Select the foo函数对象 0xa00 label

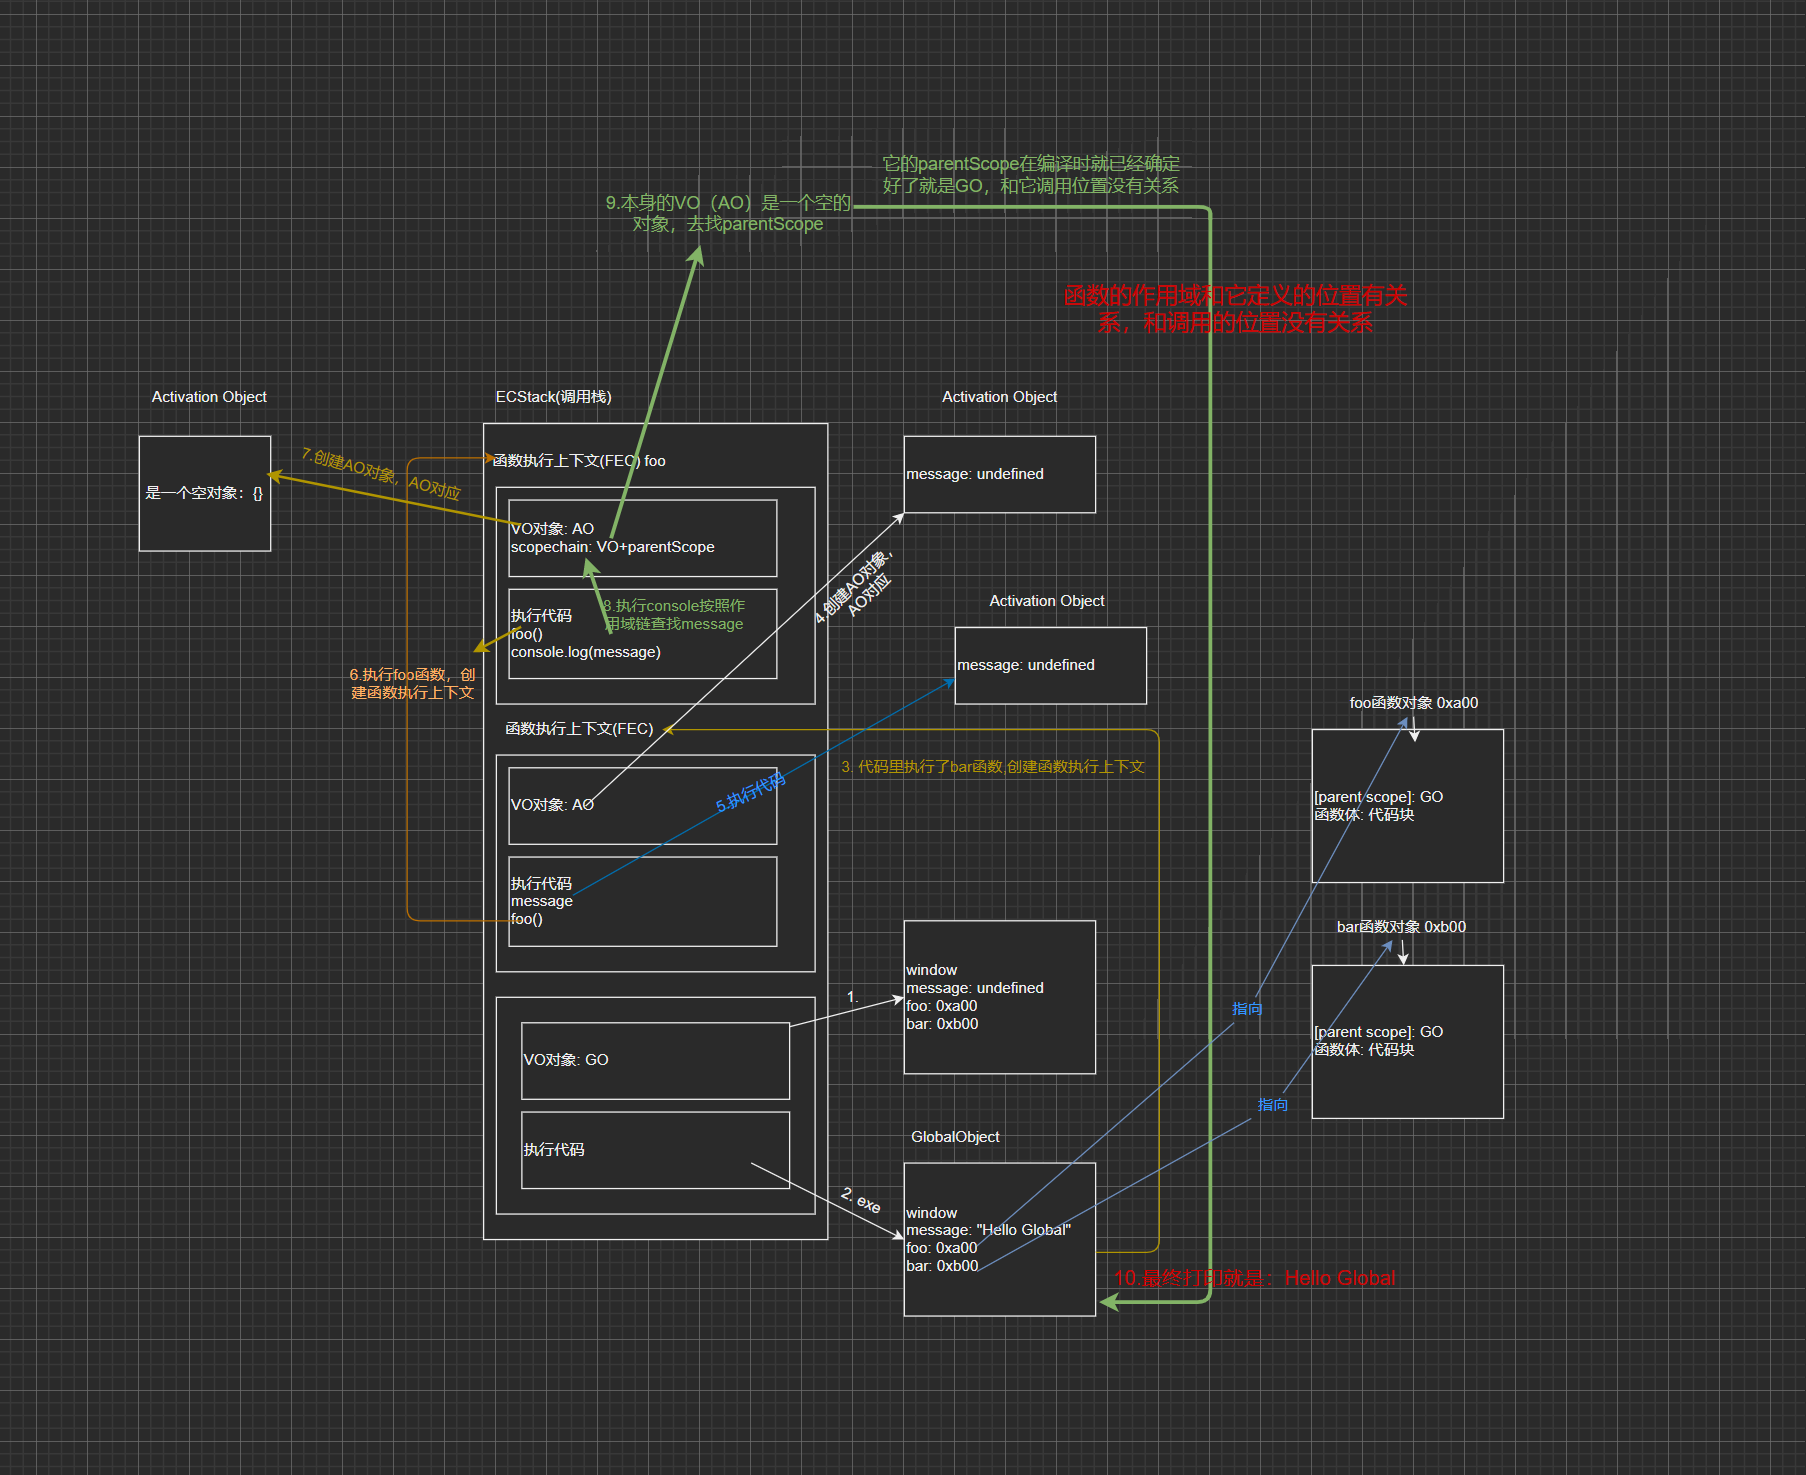point(1413,703)
